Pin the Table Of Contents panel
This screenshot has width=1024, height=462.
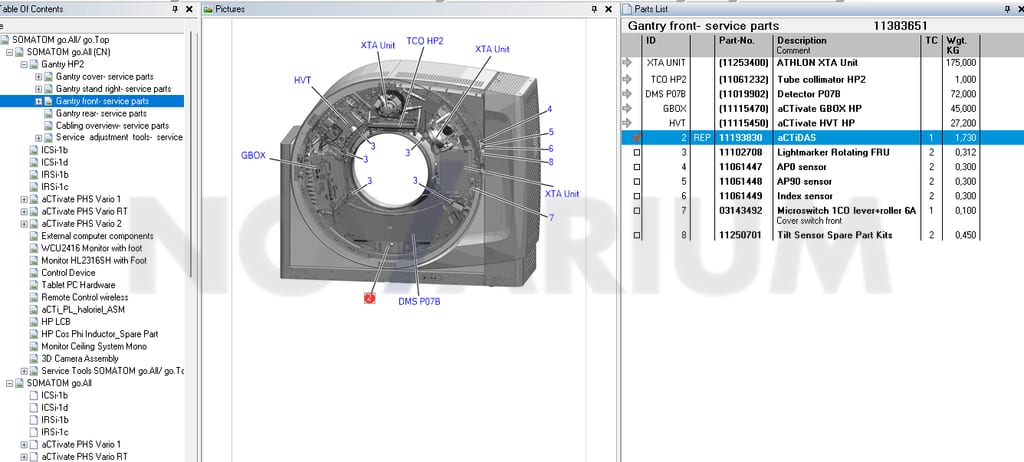pos(175,9)
